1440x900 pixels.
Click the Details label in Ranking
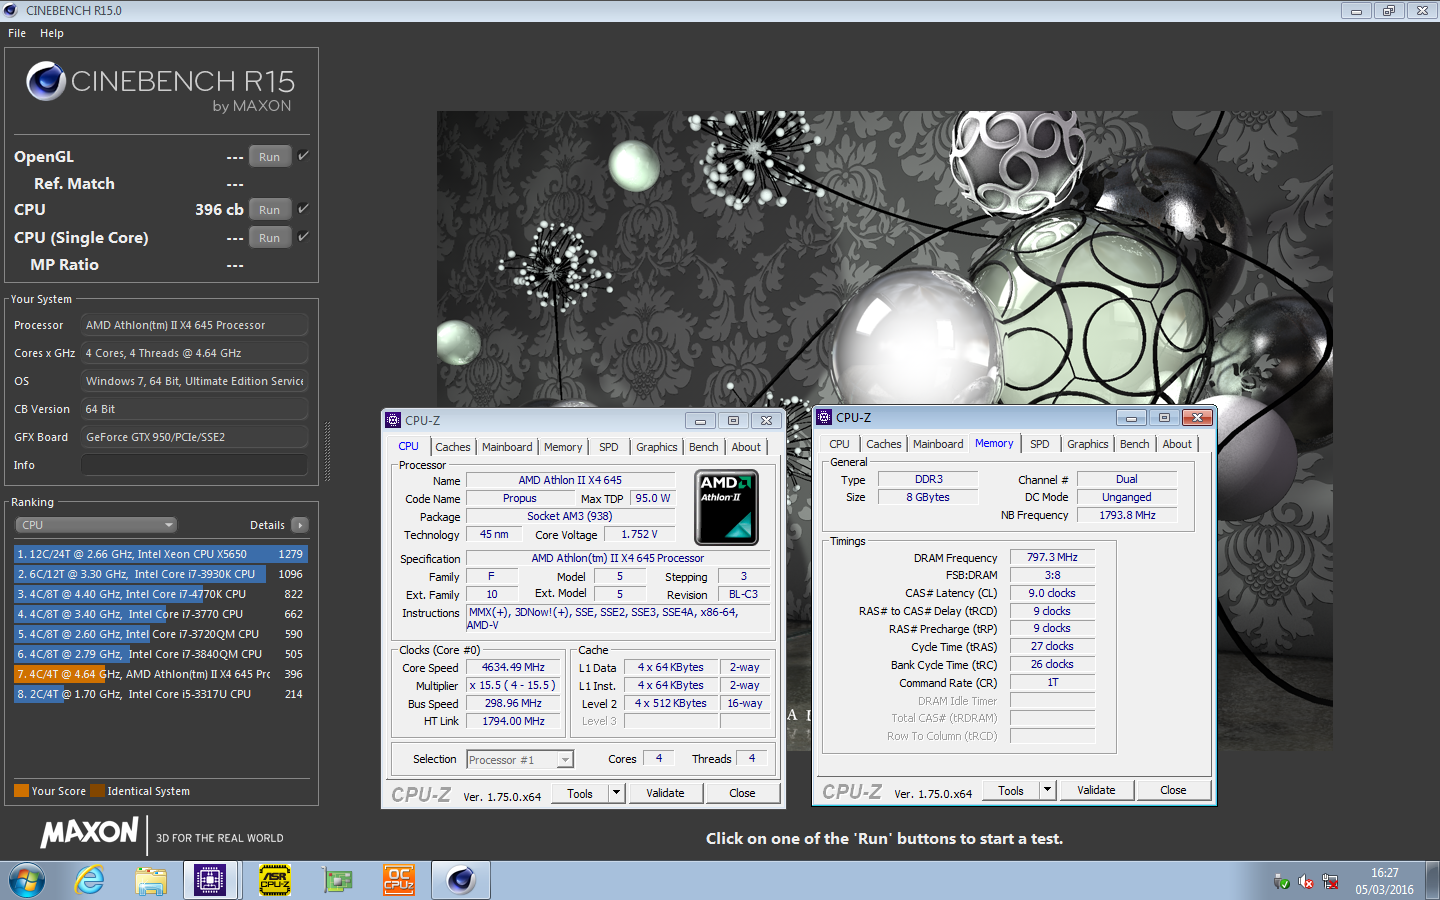click(x=267, y=525)
